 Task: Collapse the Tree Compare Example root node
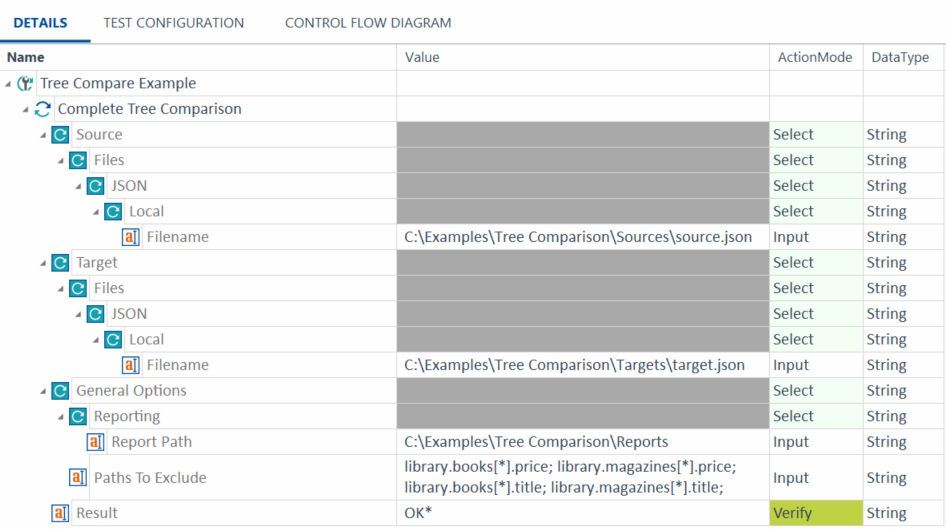pyautogui.click(x=9, y=84)
